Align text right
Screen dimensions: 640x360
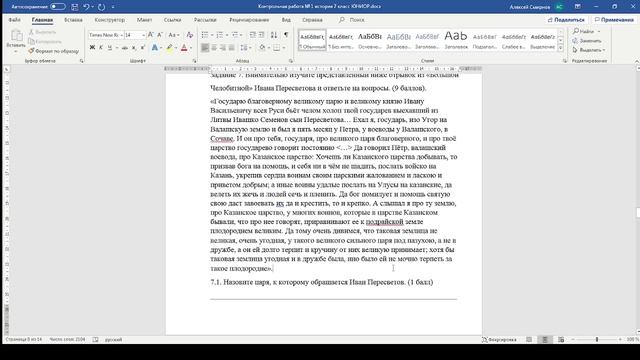223,48
